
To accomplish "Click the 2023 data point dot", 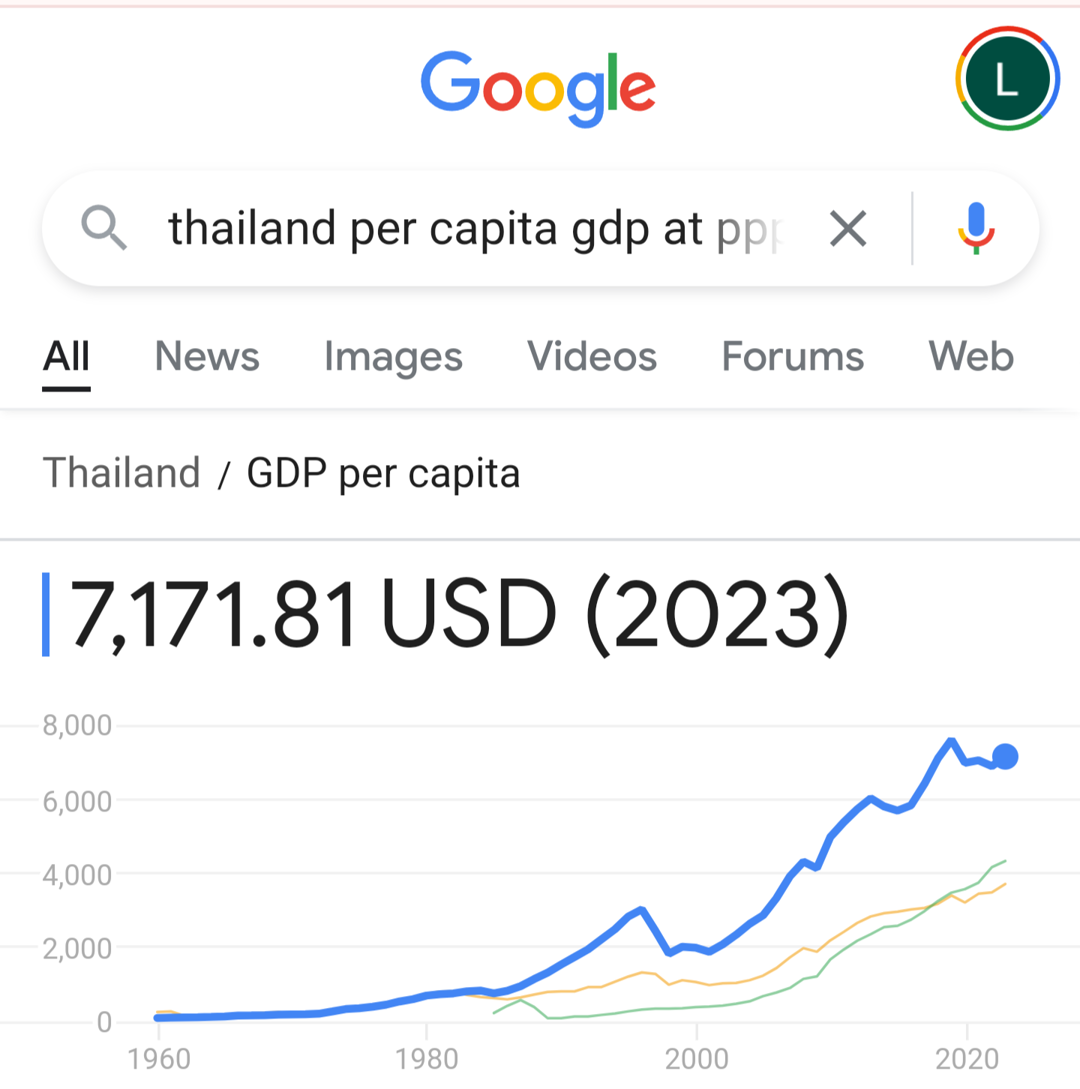I will [x=1005, y=757].
